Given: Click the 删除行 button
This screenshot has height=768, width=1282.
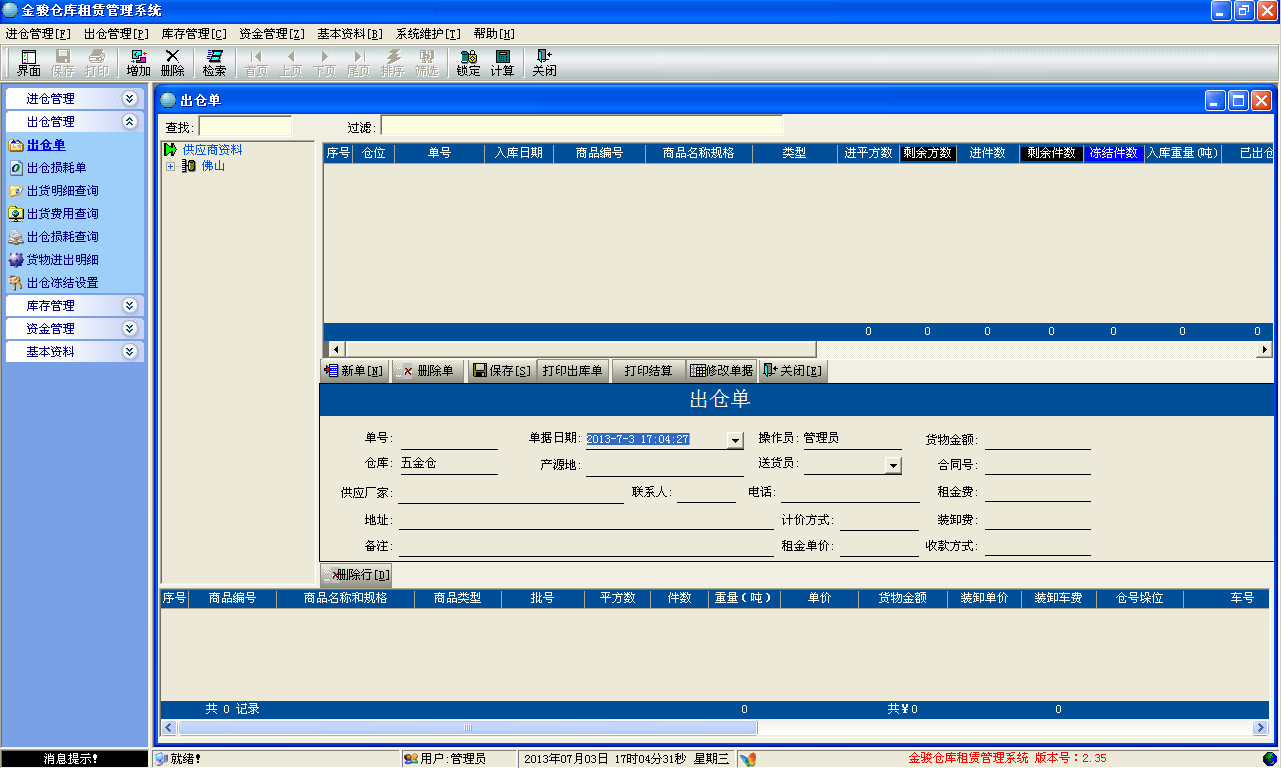Looking at the screenshot, I should tap(356, 575).
